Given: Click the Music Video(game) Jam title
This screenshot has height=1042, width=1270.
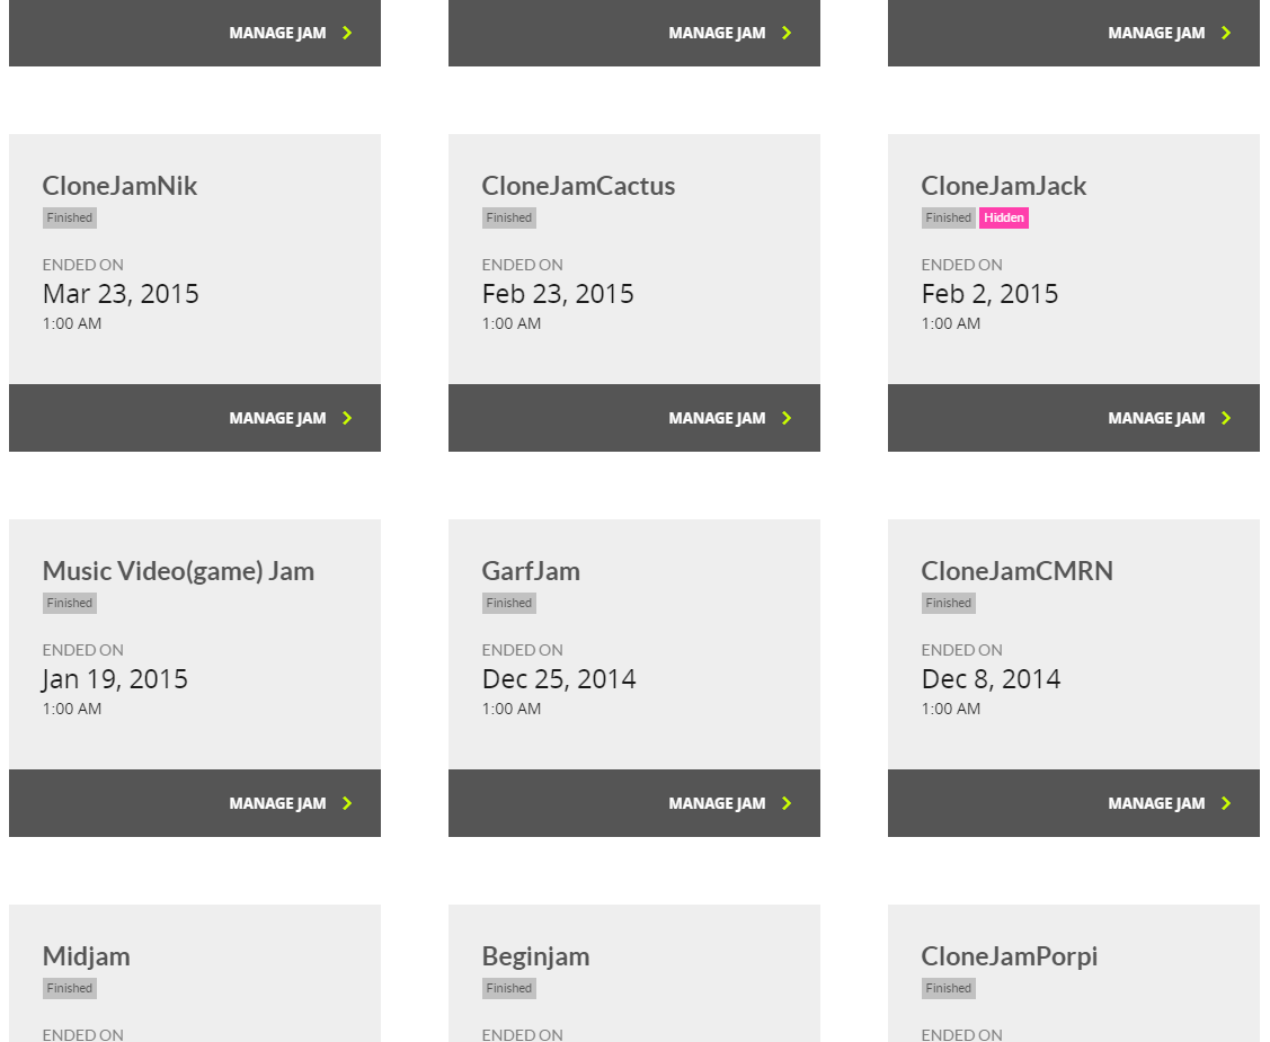Looking at the screenshot, I should coord(178,571).
